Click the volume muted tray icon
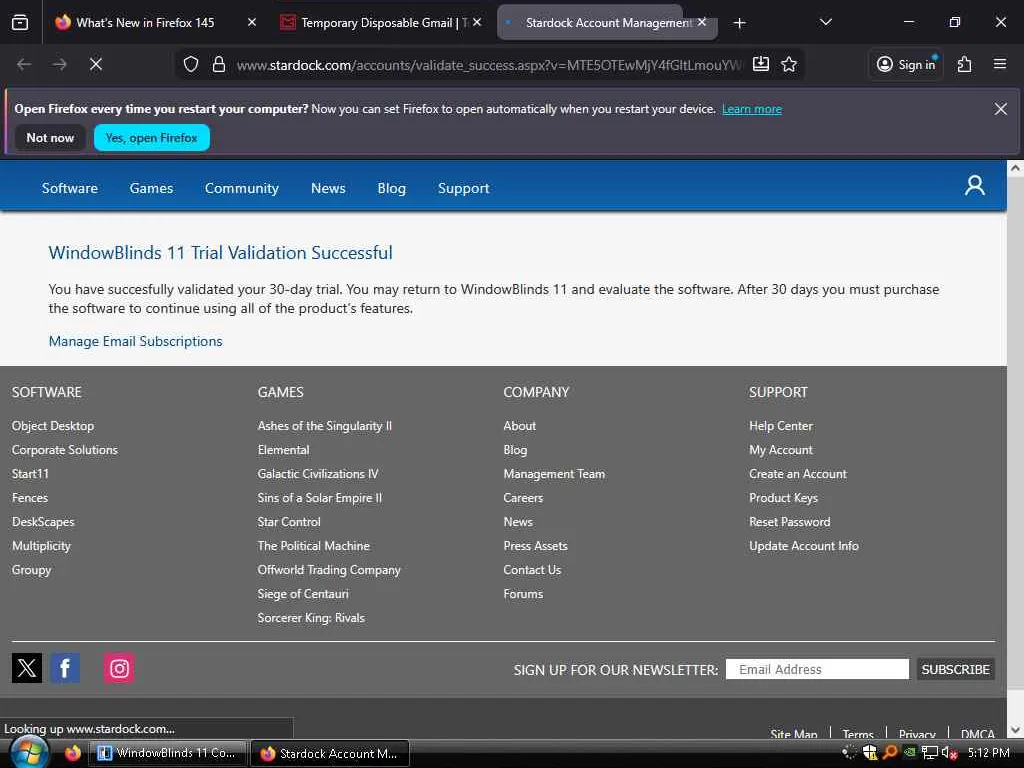The height and width of the screenshot is (768, 1024). (x=949, y=753)
